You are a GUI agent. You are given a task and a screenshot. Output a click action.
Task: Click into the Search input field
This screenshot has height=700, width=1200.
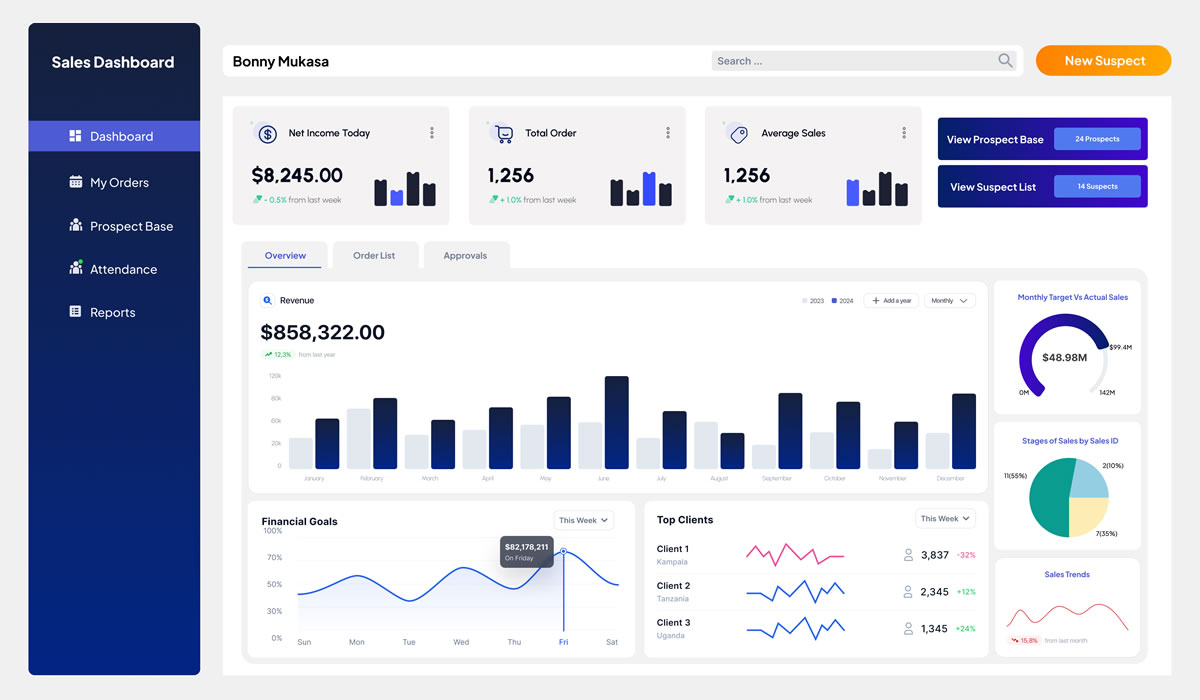(x=850, y=61)
